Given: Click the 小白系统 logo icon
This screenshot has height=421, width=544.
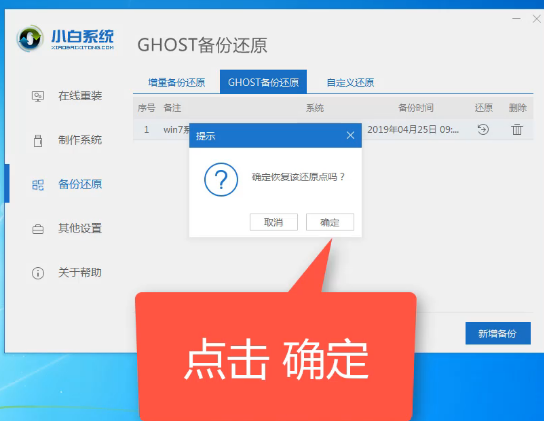Looking at the screenshot, I should point(30,38).
